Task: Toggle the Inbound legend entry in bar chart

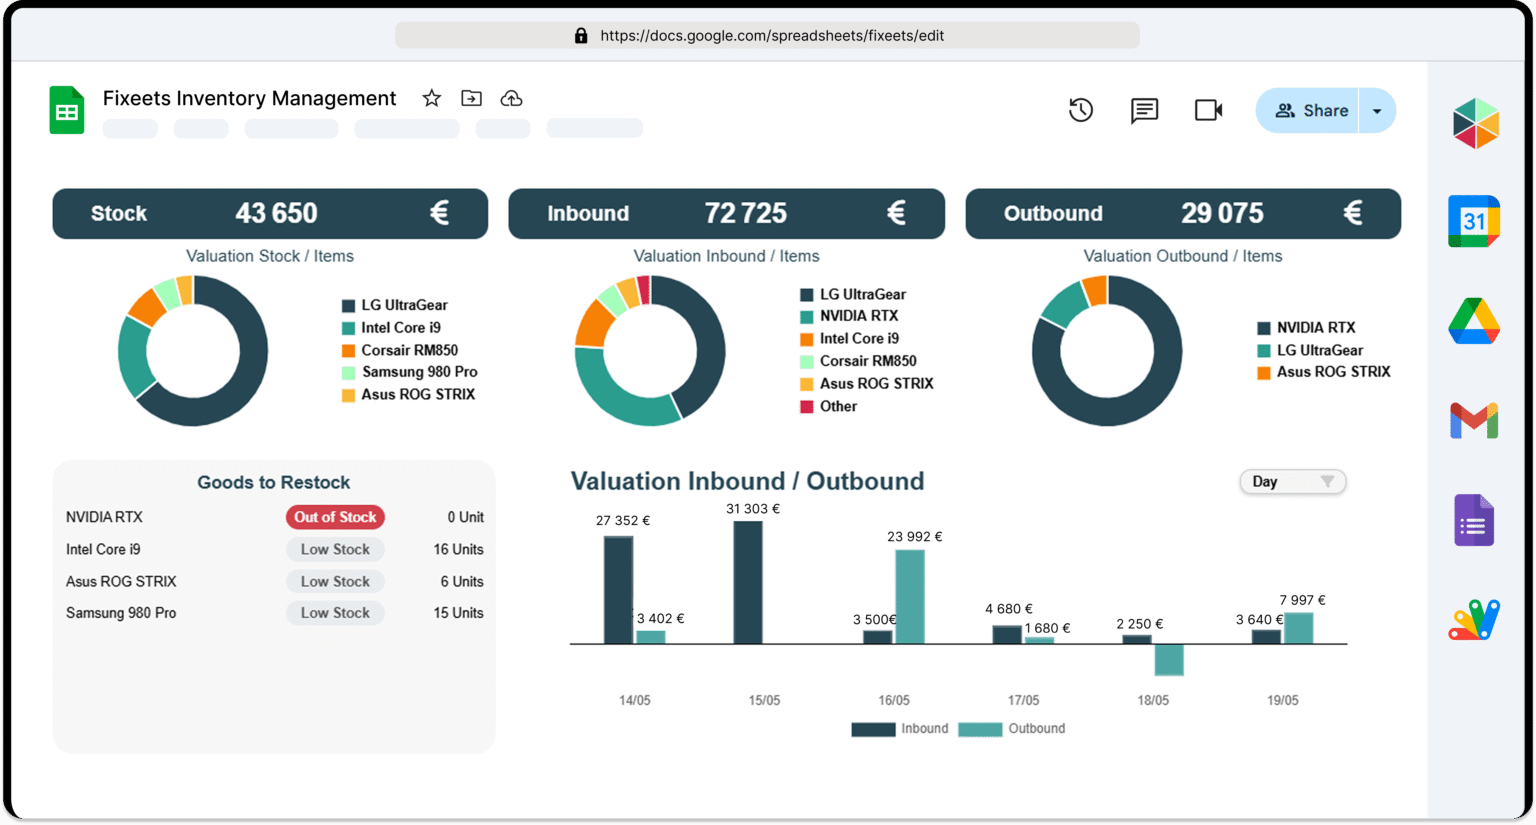Action: click(x=899, y=729)
